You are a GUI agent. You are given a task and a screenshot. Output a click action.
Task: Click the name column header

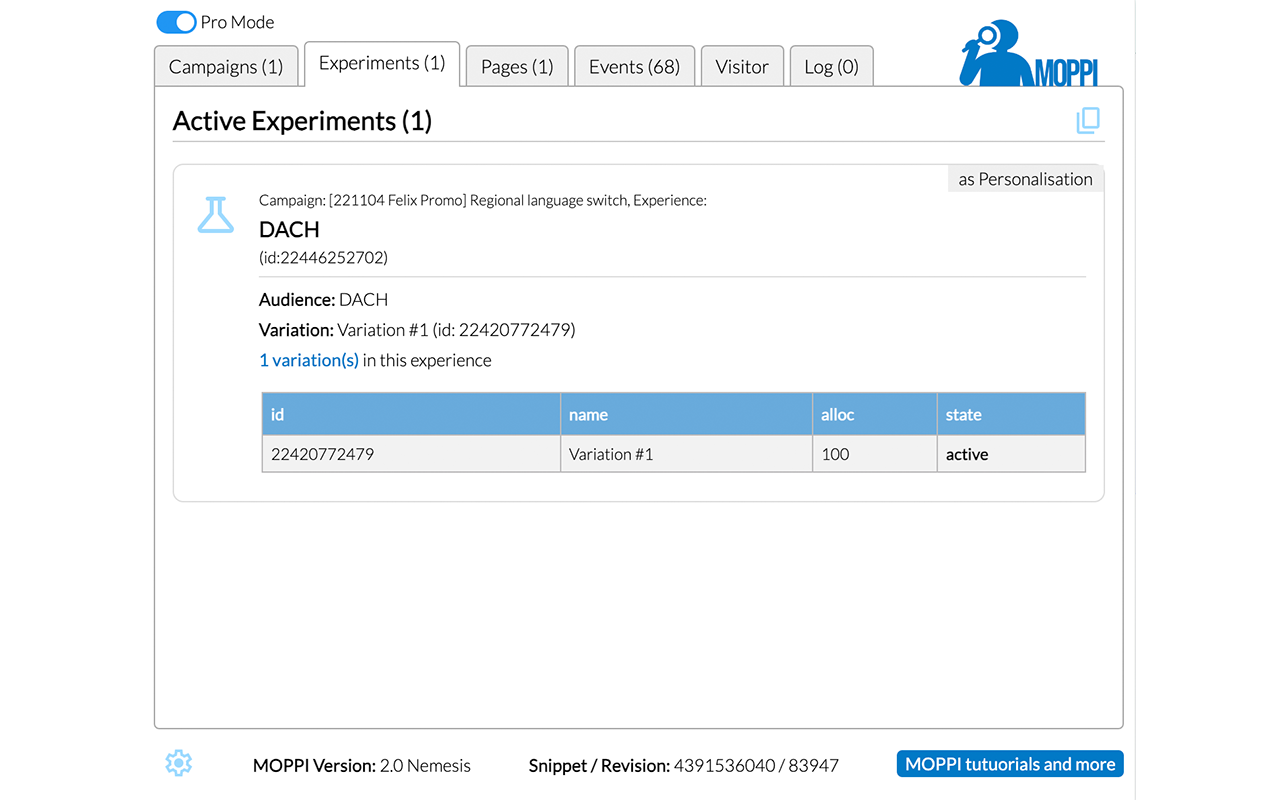686,414
